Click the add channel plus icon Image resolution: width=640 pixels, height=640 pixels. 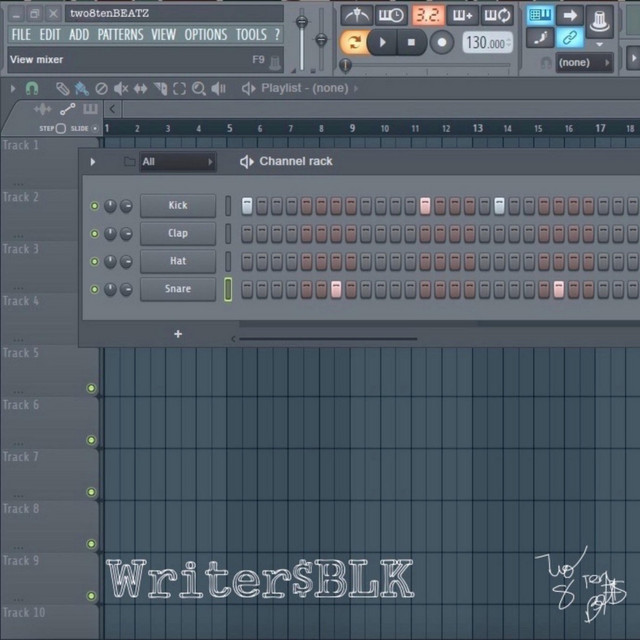[178, 334]
